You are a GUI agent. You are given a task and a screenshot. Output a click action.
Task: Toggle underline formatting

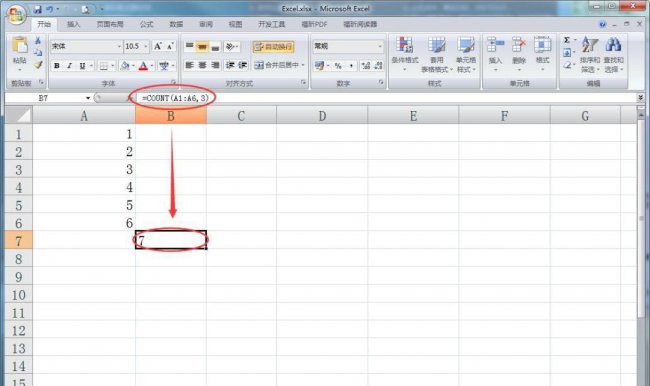[82, 66]
